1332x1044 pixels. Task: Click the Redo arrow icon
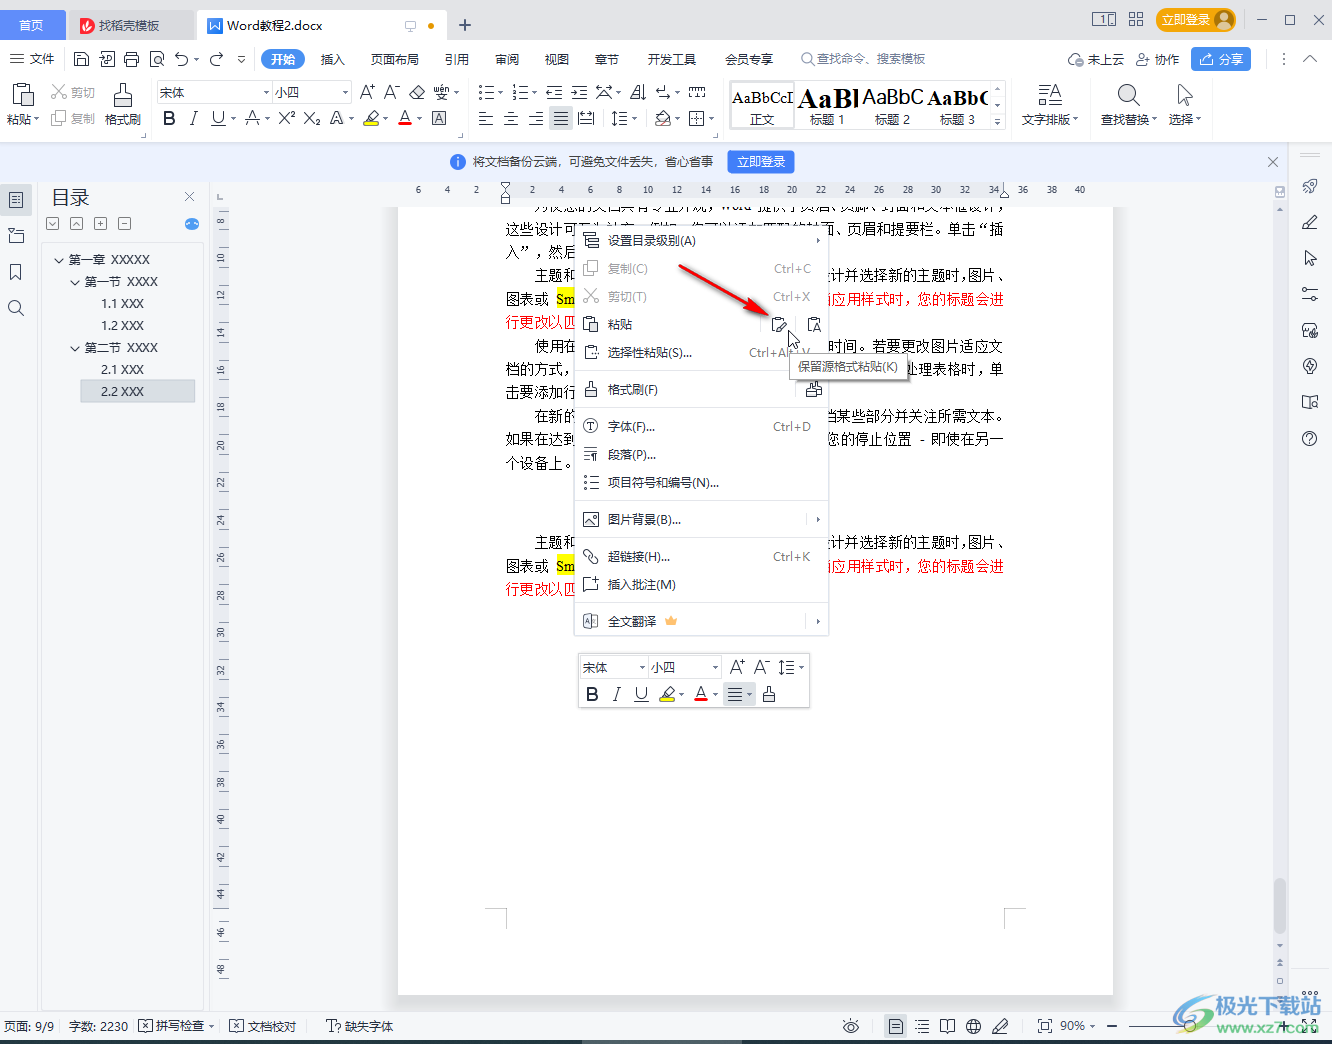[x=216, y=59]
